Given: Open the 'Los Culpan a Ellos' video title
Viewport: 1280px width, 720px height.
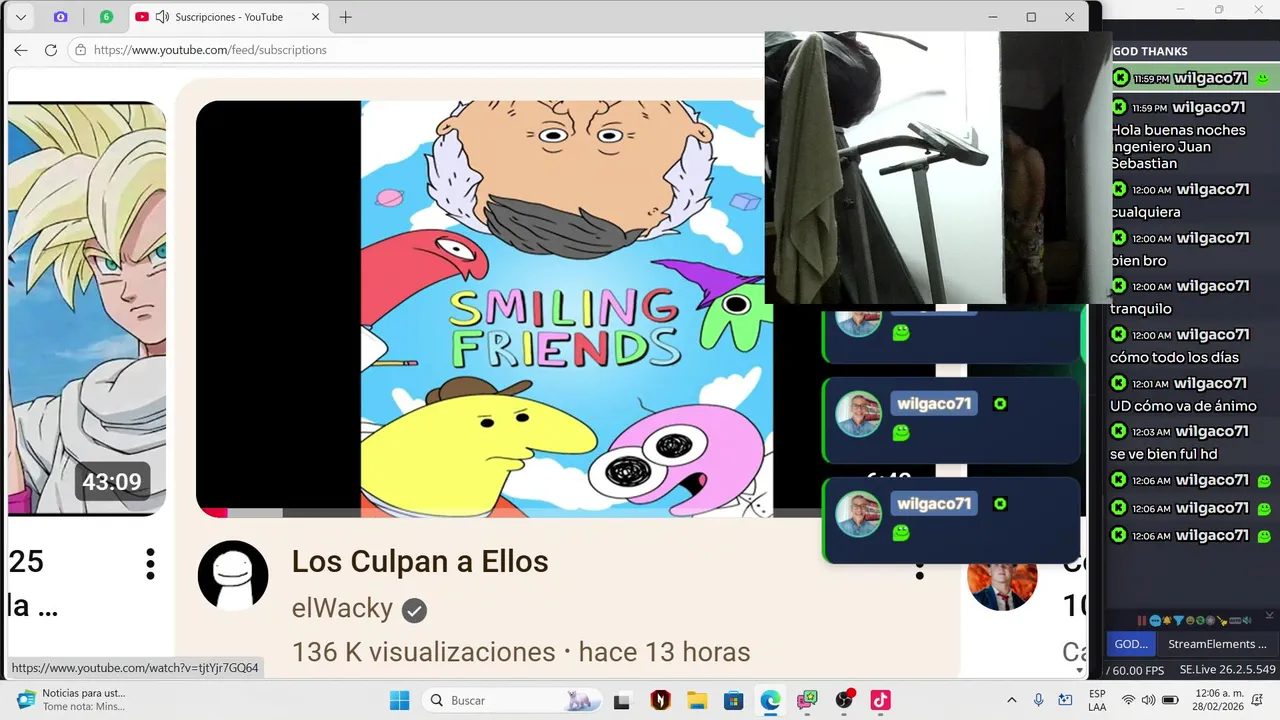Looking at the screenshot, I should click(420, 562).
